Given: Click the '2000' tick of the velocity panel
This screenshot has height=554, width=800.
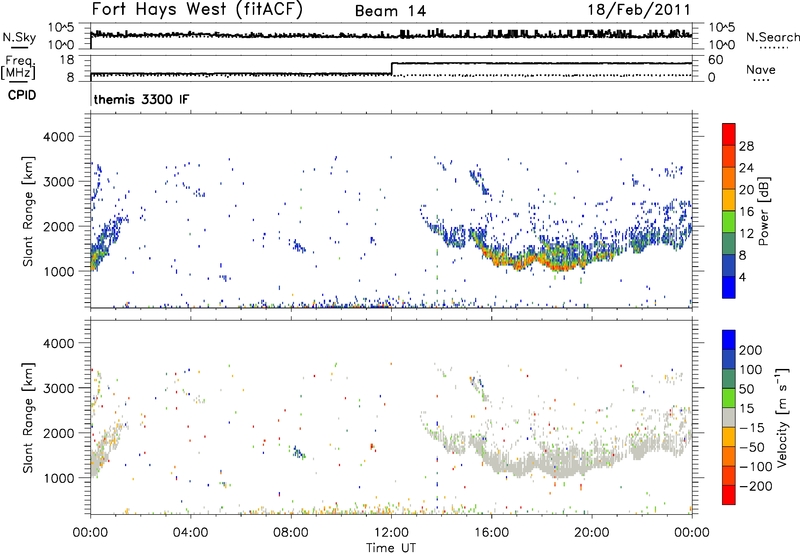Looking at the screenshot, I should click(58, 433).
